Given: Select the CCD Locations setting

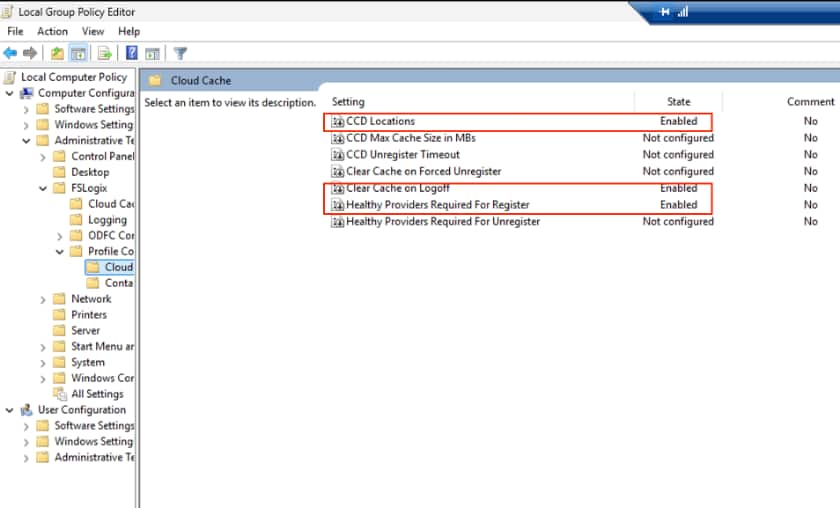Looking at the screenshot, I should coord(380,122).
